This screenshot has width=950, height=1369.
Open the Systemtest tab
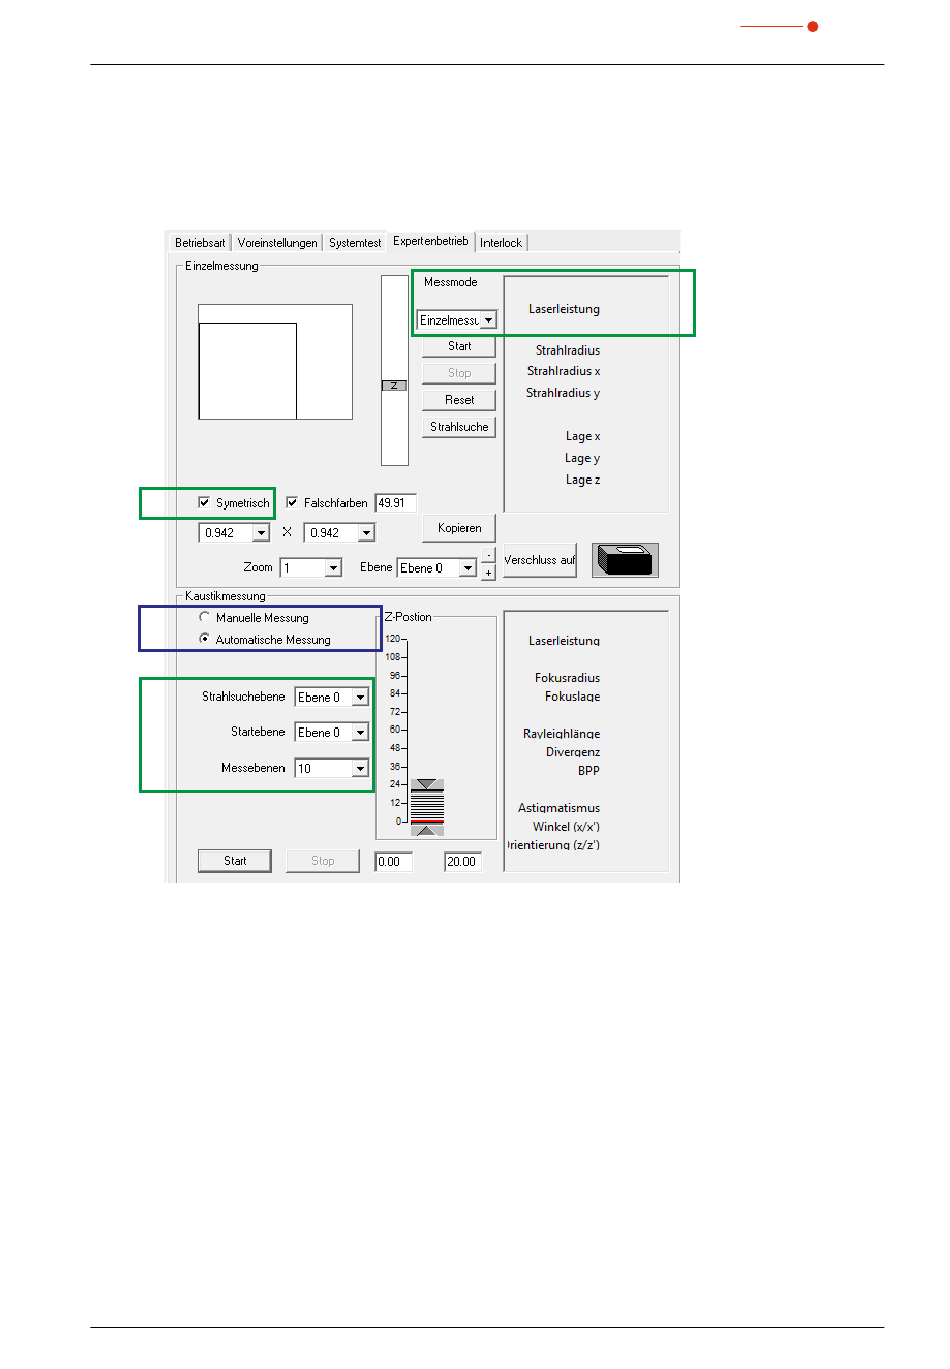coord(355,243)
